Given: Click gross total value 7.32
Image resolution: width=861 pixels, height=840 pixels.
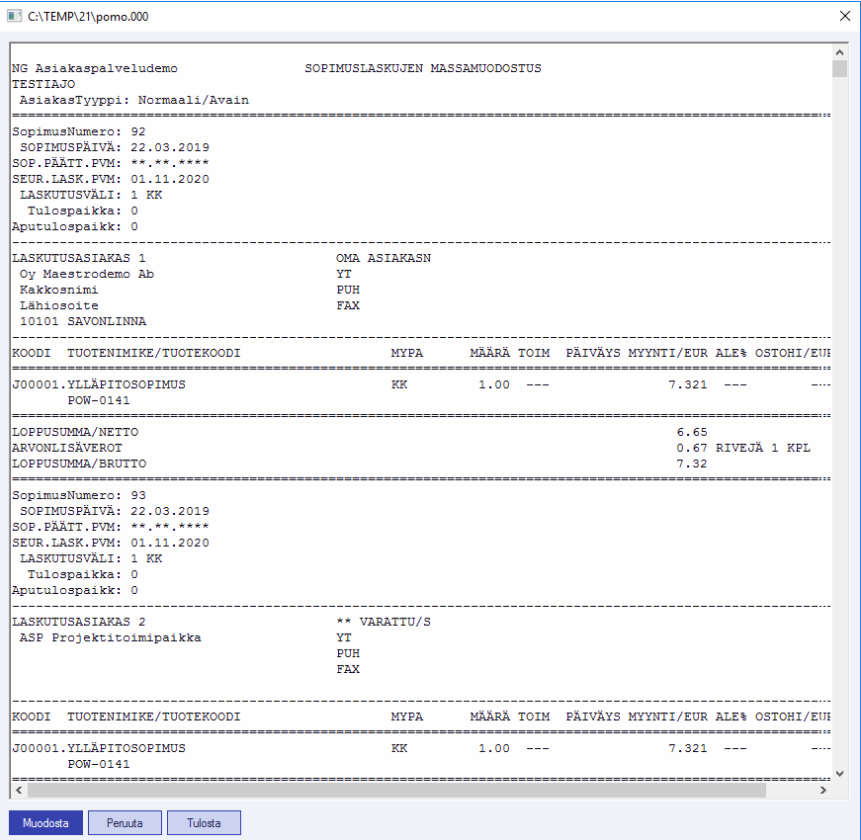Looking at the screenshot, I should point(692,464).
